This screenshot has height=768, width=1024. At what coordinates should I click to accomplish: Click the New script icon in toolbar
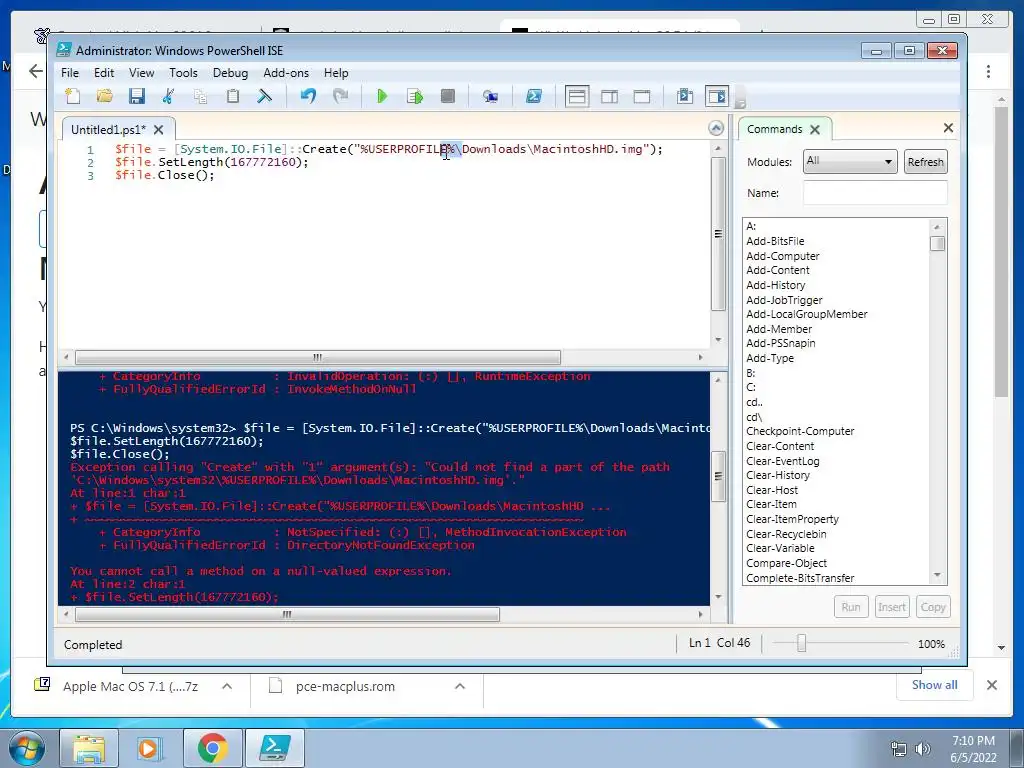click(73, 97)
